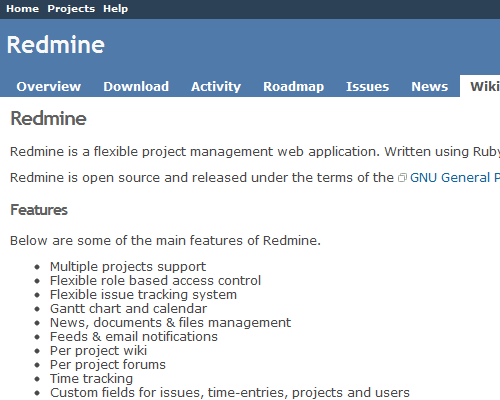Screen dimensions: 500x400
Task: Click 'Custom fields for issues' list item
Action: point(230,393)
